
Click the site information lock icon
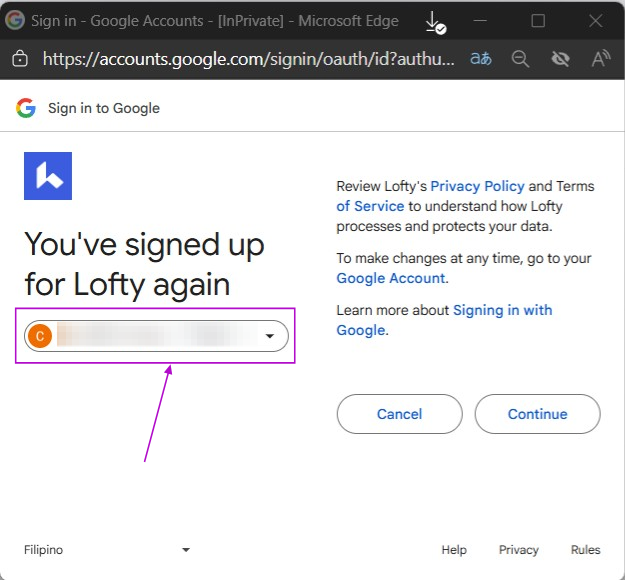(20, 59)
